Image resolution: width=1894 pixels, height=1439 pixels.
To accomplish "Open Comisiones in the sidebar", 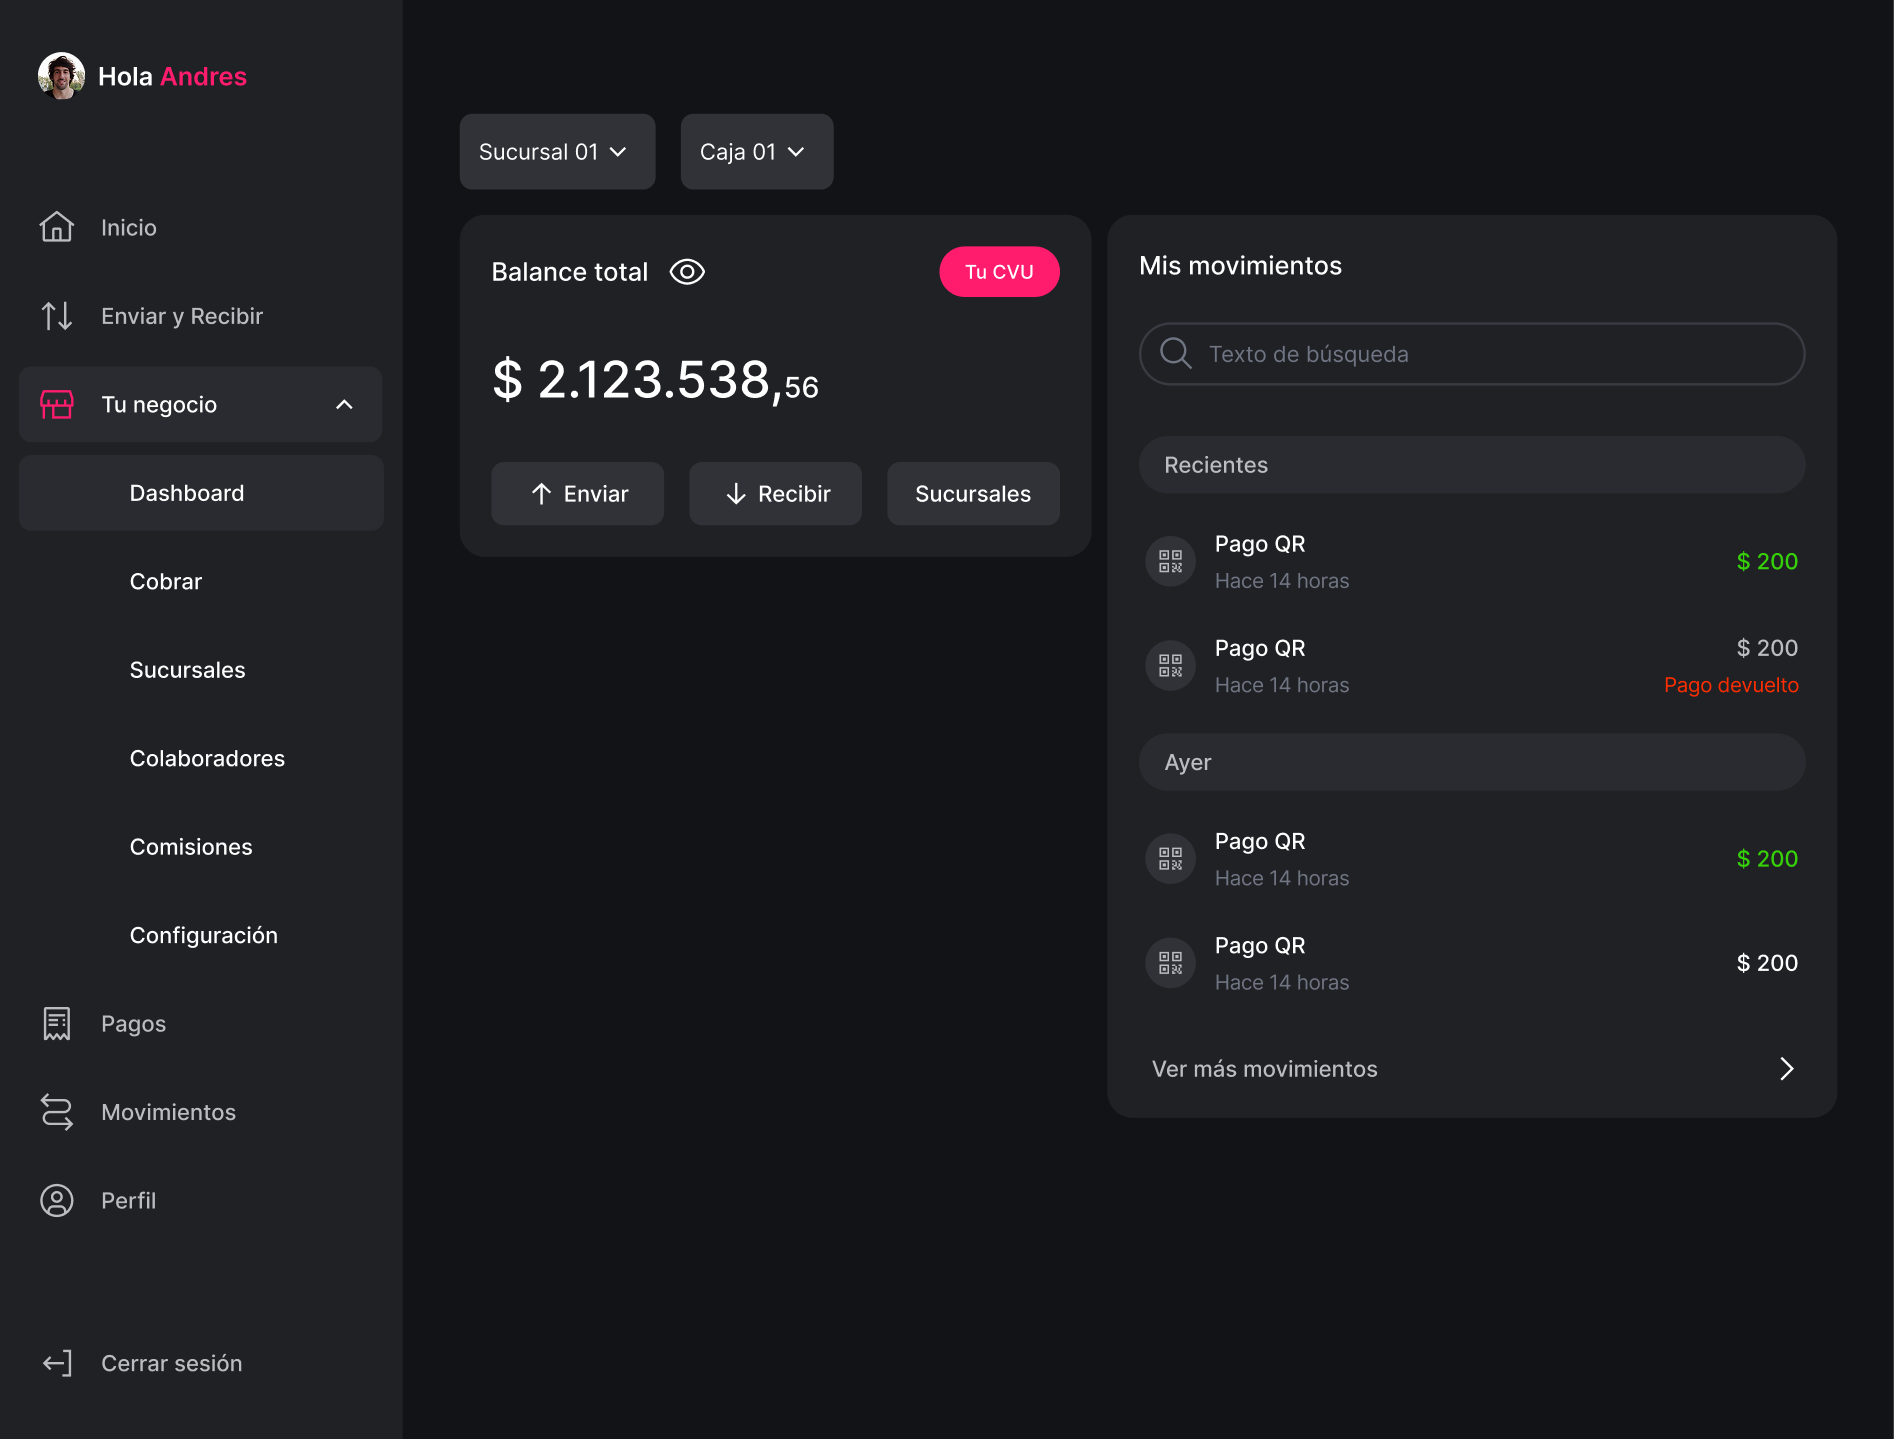I will pyautogui.click(x=191, y=847).
